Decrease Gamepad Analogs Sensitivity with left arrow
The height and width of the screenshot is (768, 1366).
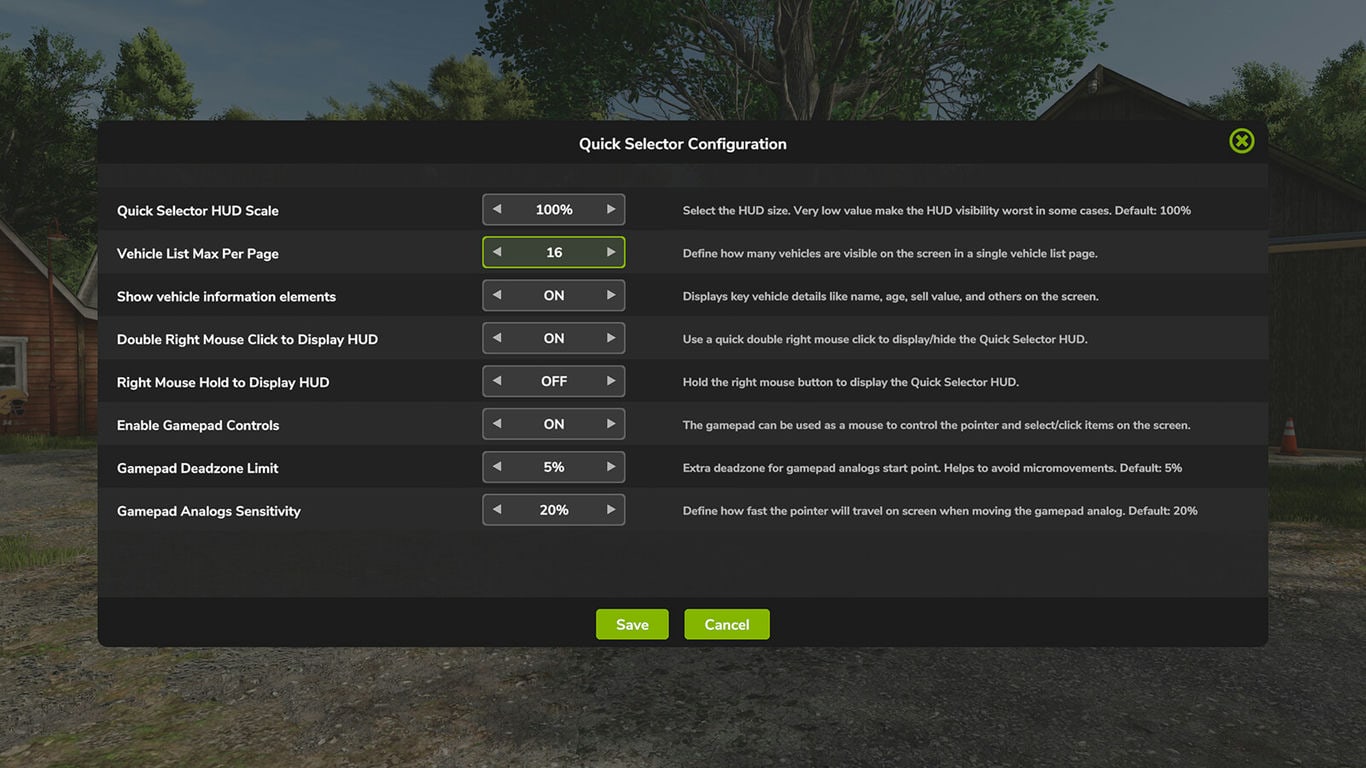click(x=497, y=510)
